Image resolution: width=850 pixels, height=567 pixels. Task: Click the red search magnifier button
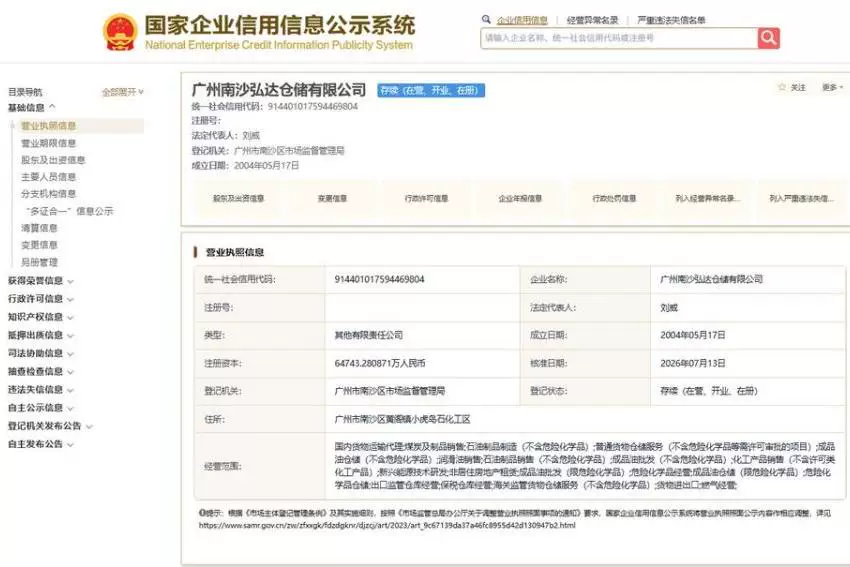pos(768,38)
